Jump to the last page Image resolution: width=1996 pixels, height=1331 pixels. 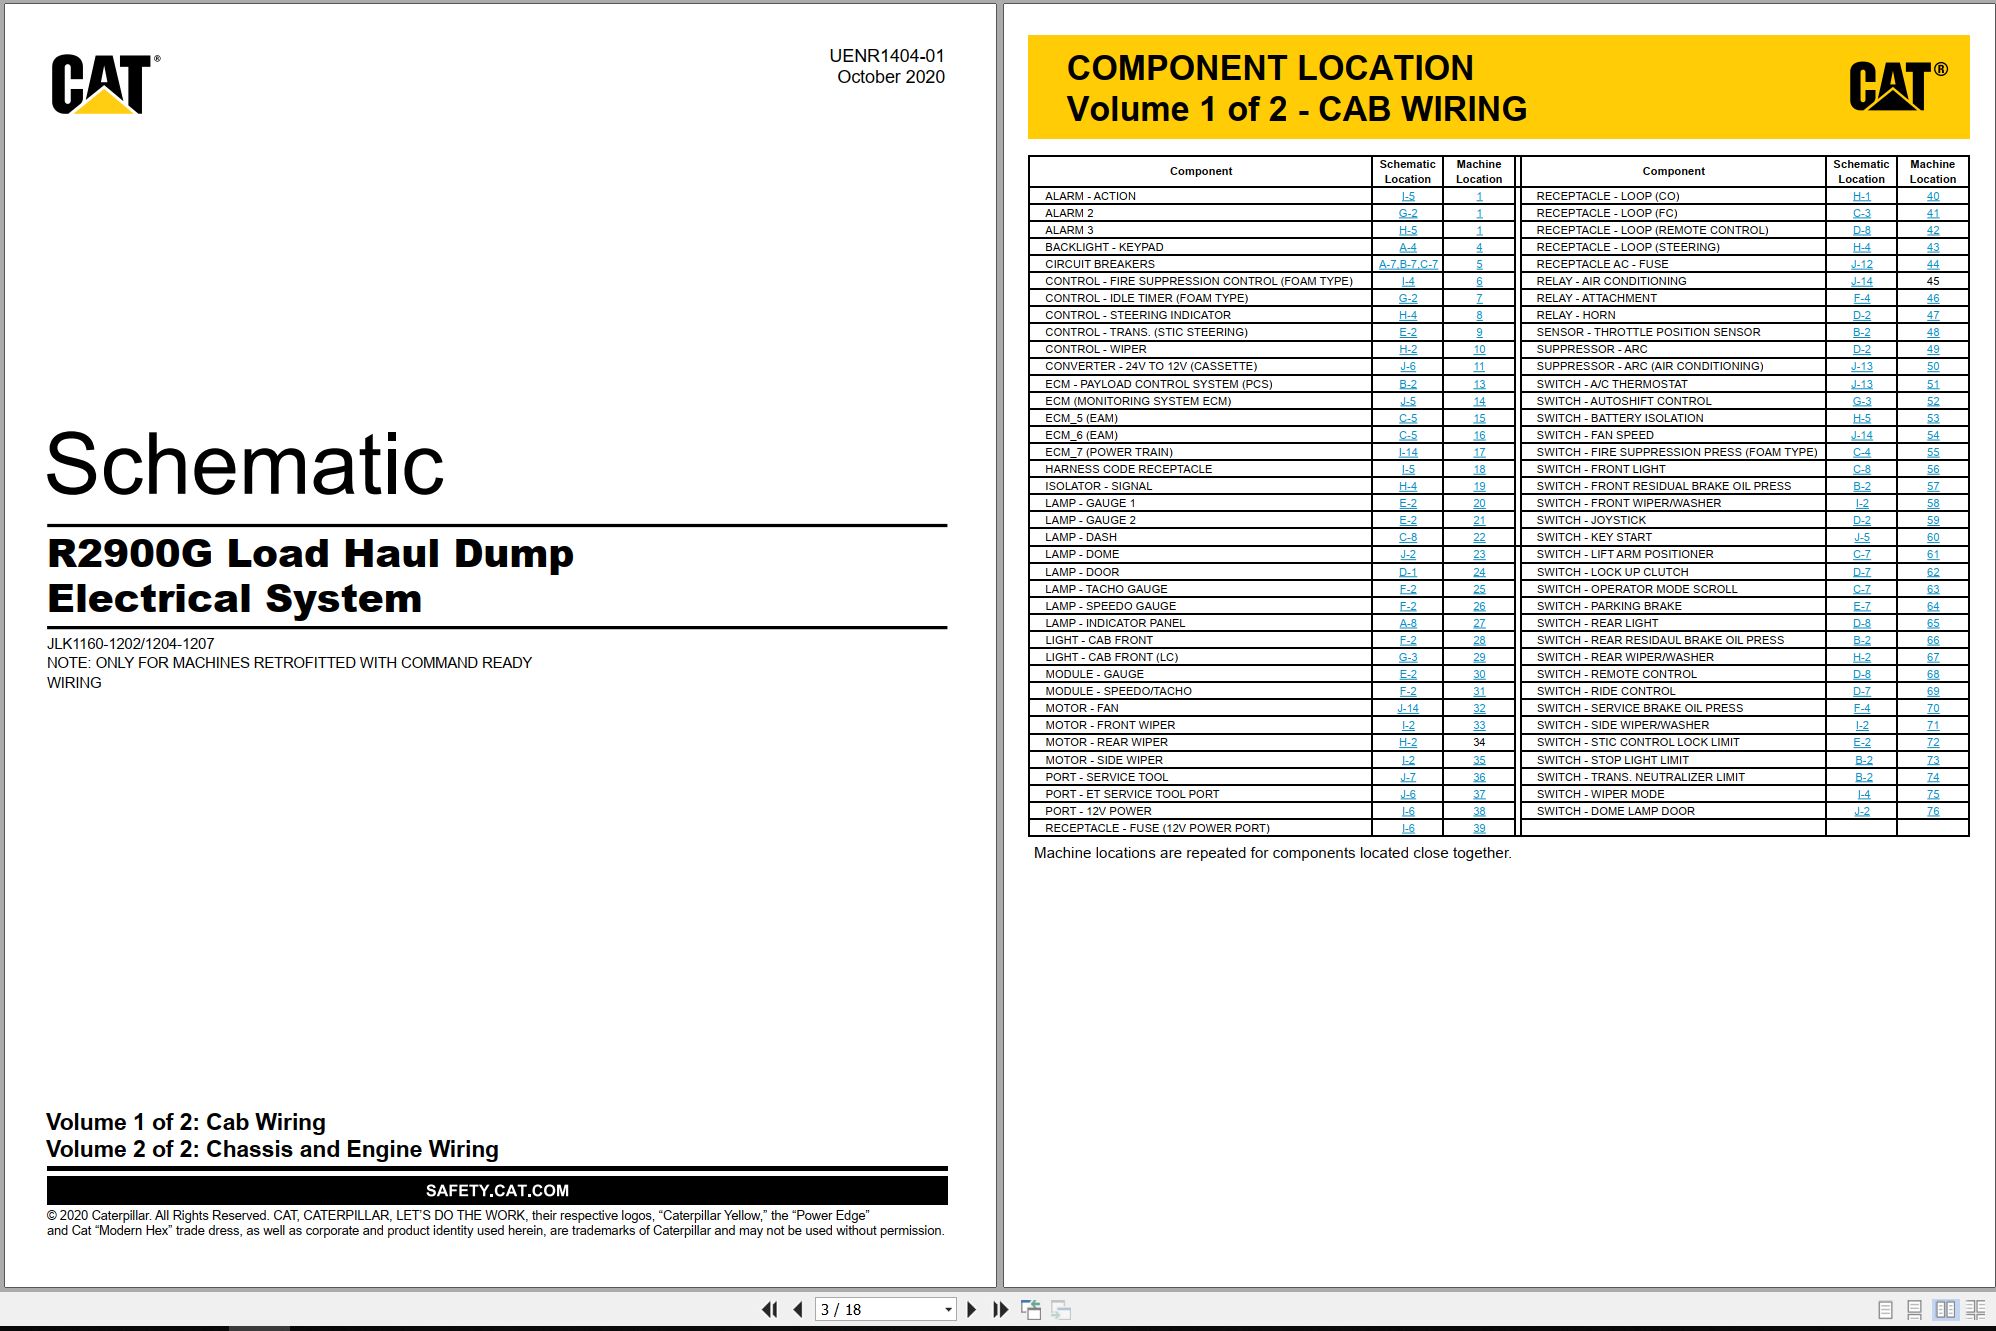[1000, 1309]
